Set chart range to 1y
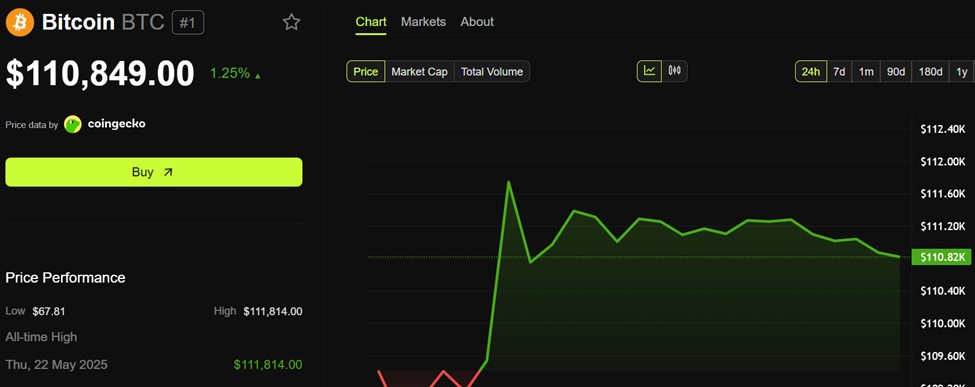The image size is (975, 387). [962, 72]
